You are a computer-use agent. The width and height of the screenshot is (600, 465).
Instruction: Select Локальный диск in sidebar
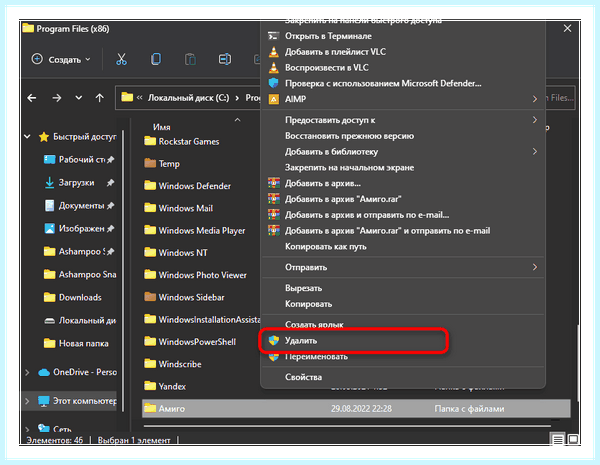tap(80, 320)
